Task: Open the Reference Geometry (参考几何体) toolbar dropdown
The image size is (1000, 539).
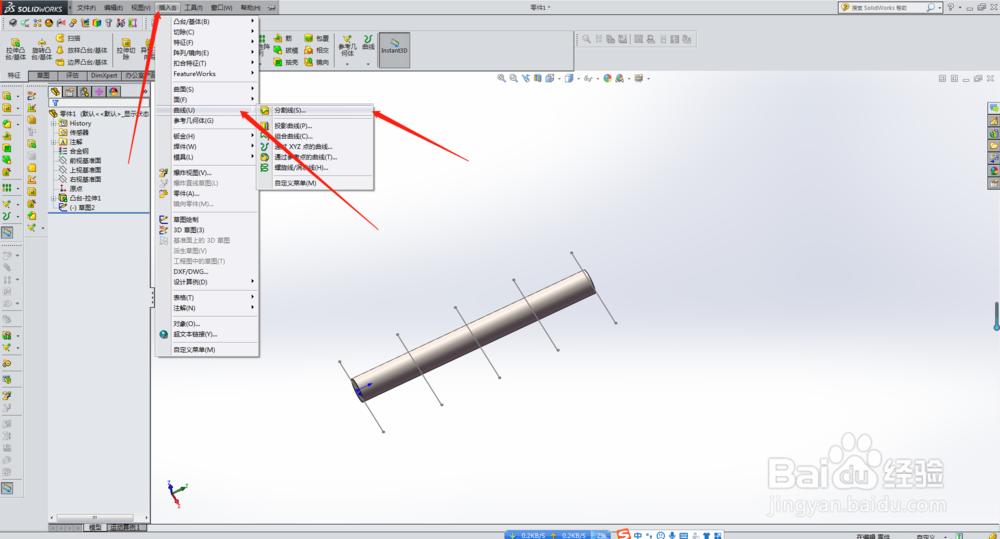Action: 347,64
